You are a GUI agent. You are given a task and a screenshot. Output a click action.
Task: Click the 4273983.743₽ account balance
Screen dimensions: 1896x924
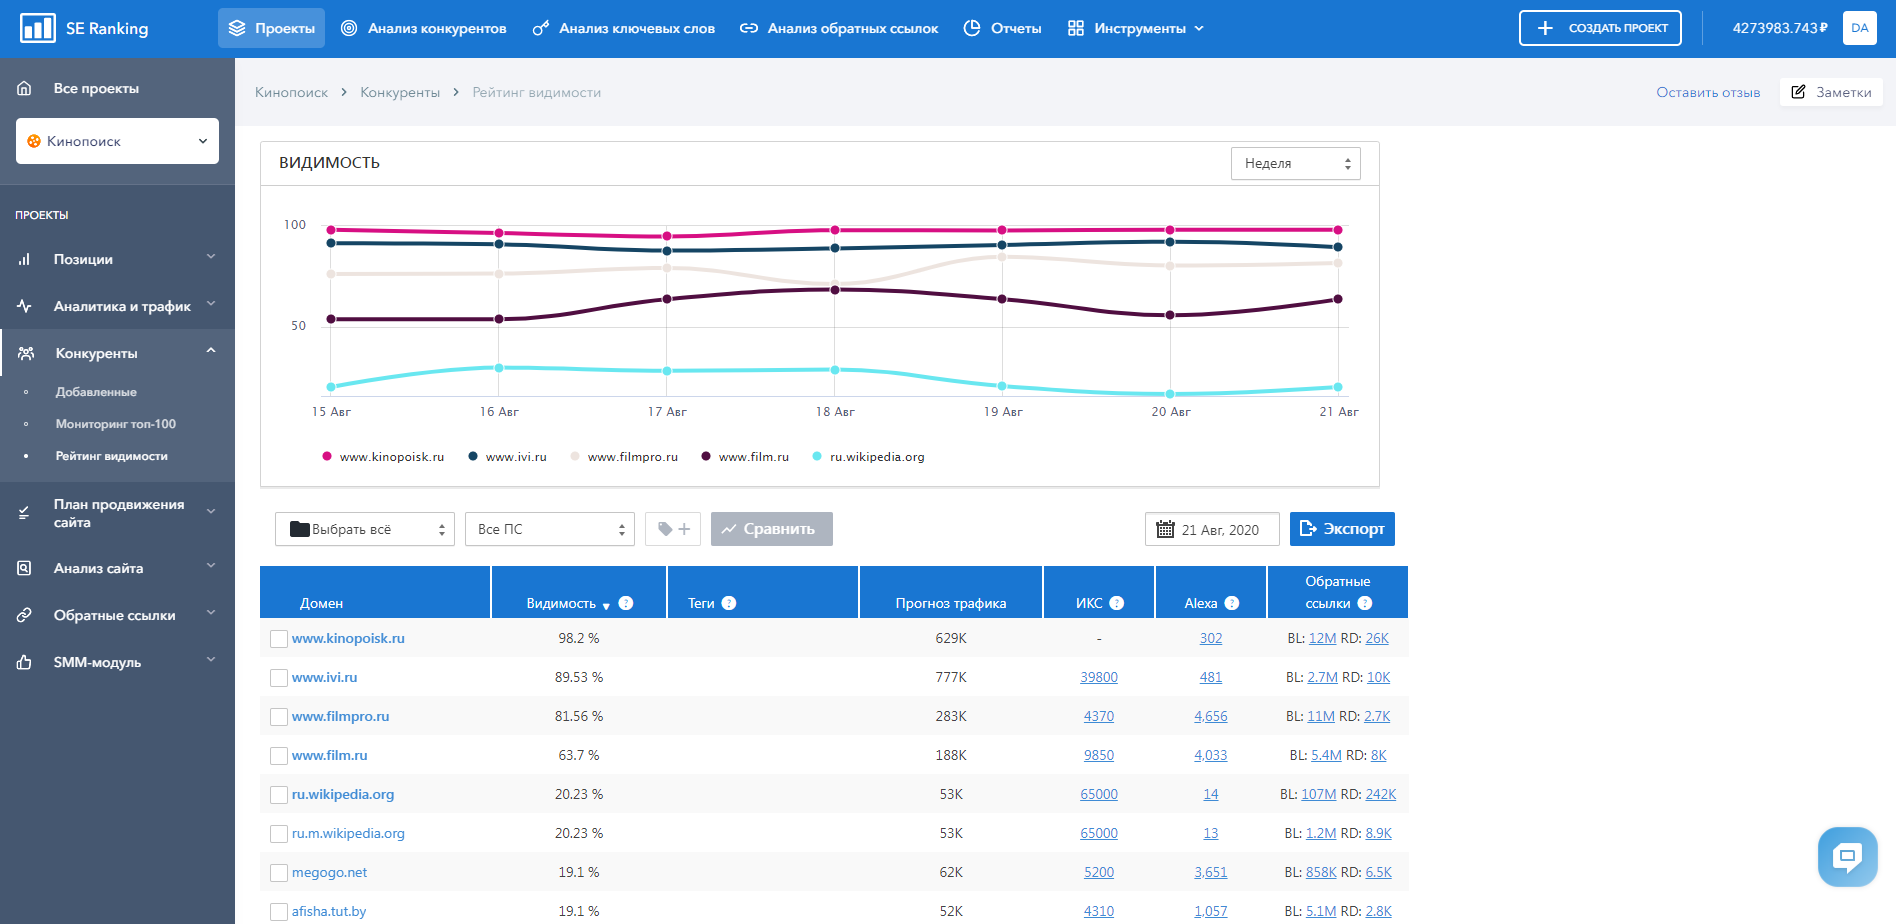click(1780, 28)
